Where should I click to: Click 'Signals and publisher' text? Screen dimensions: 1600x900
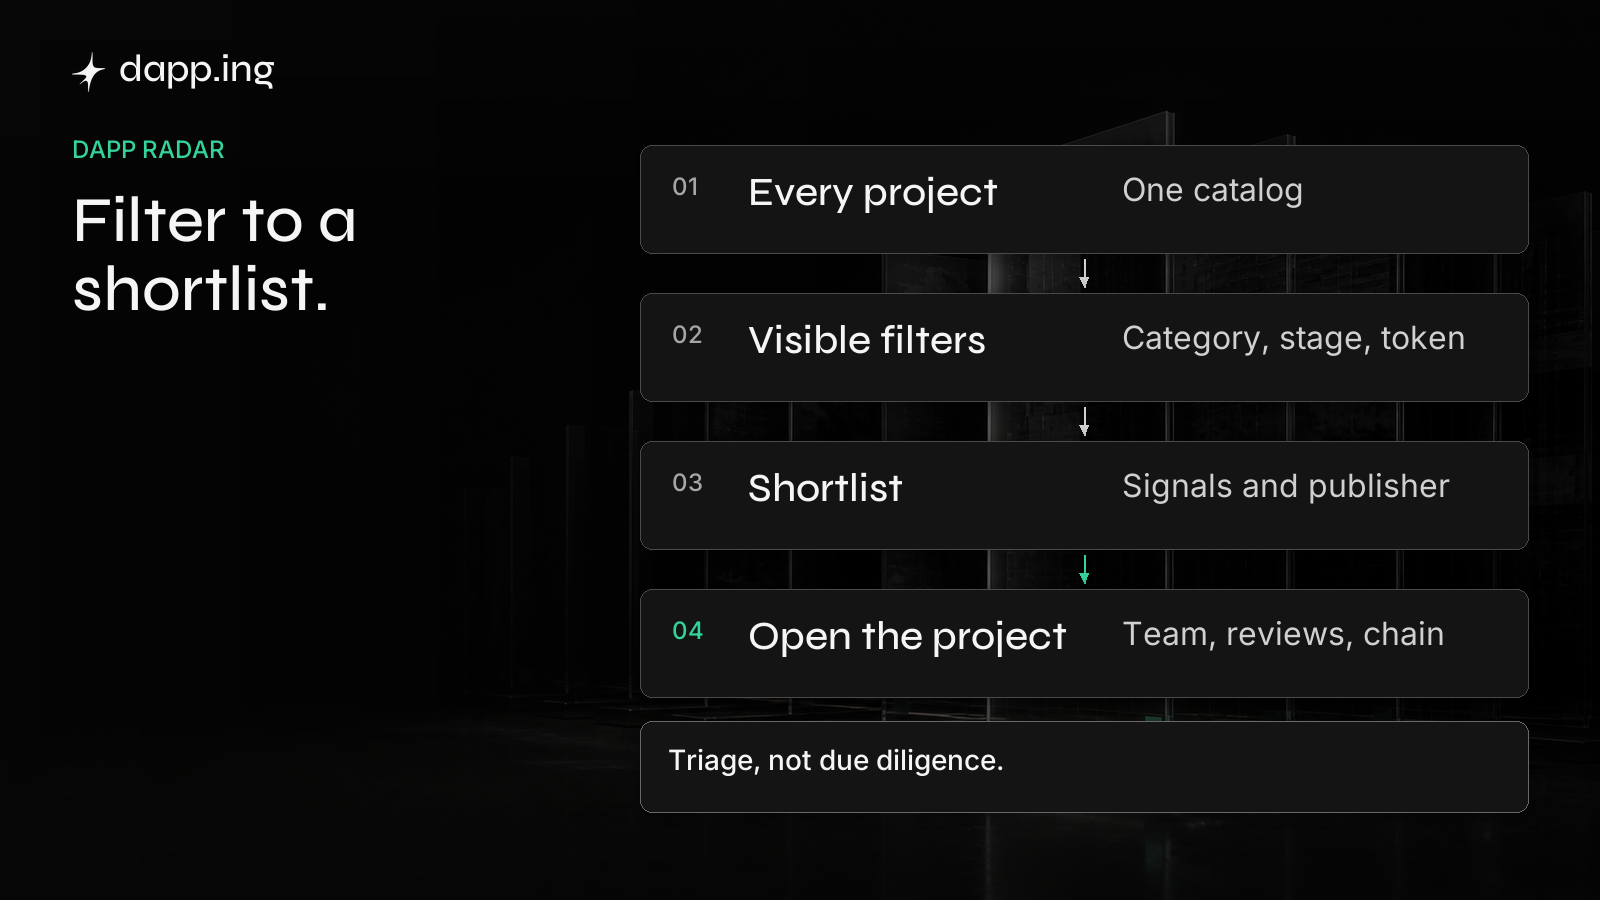point(1285,486)
